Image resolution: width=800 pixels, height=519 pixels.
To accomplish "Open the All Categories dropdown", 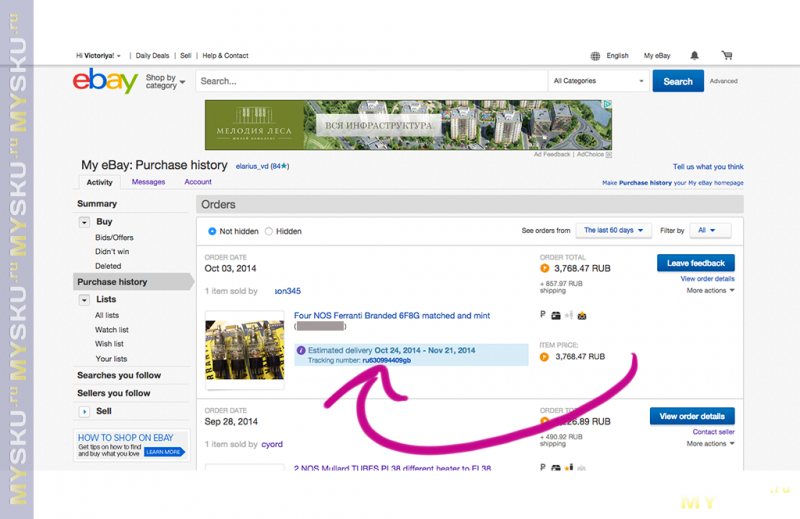I will pos(599,81).
